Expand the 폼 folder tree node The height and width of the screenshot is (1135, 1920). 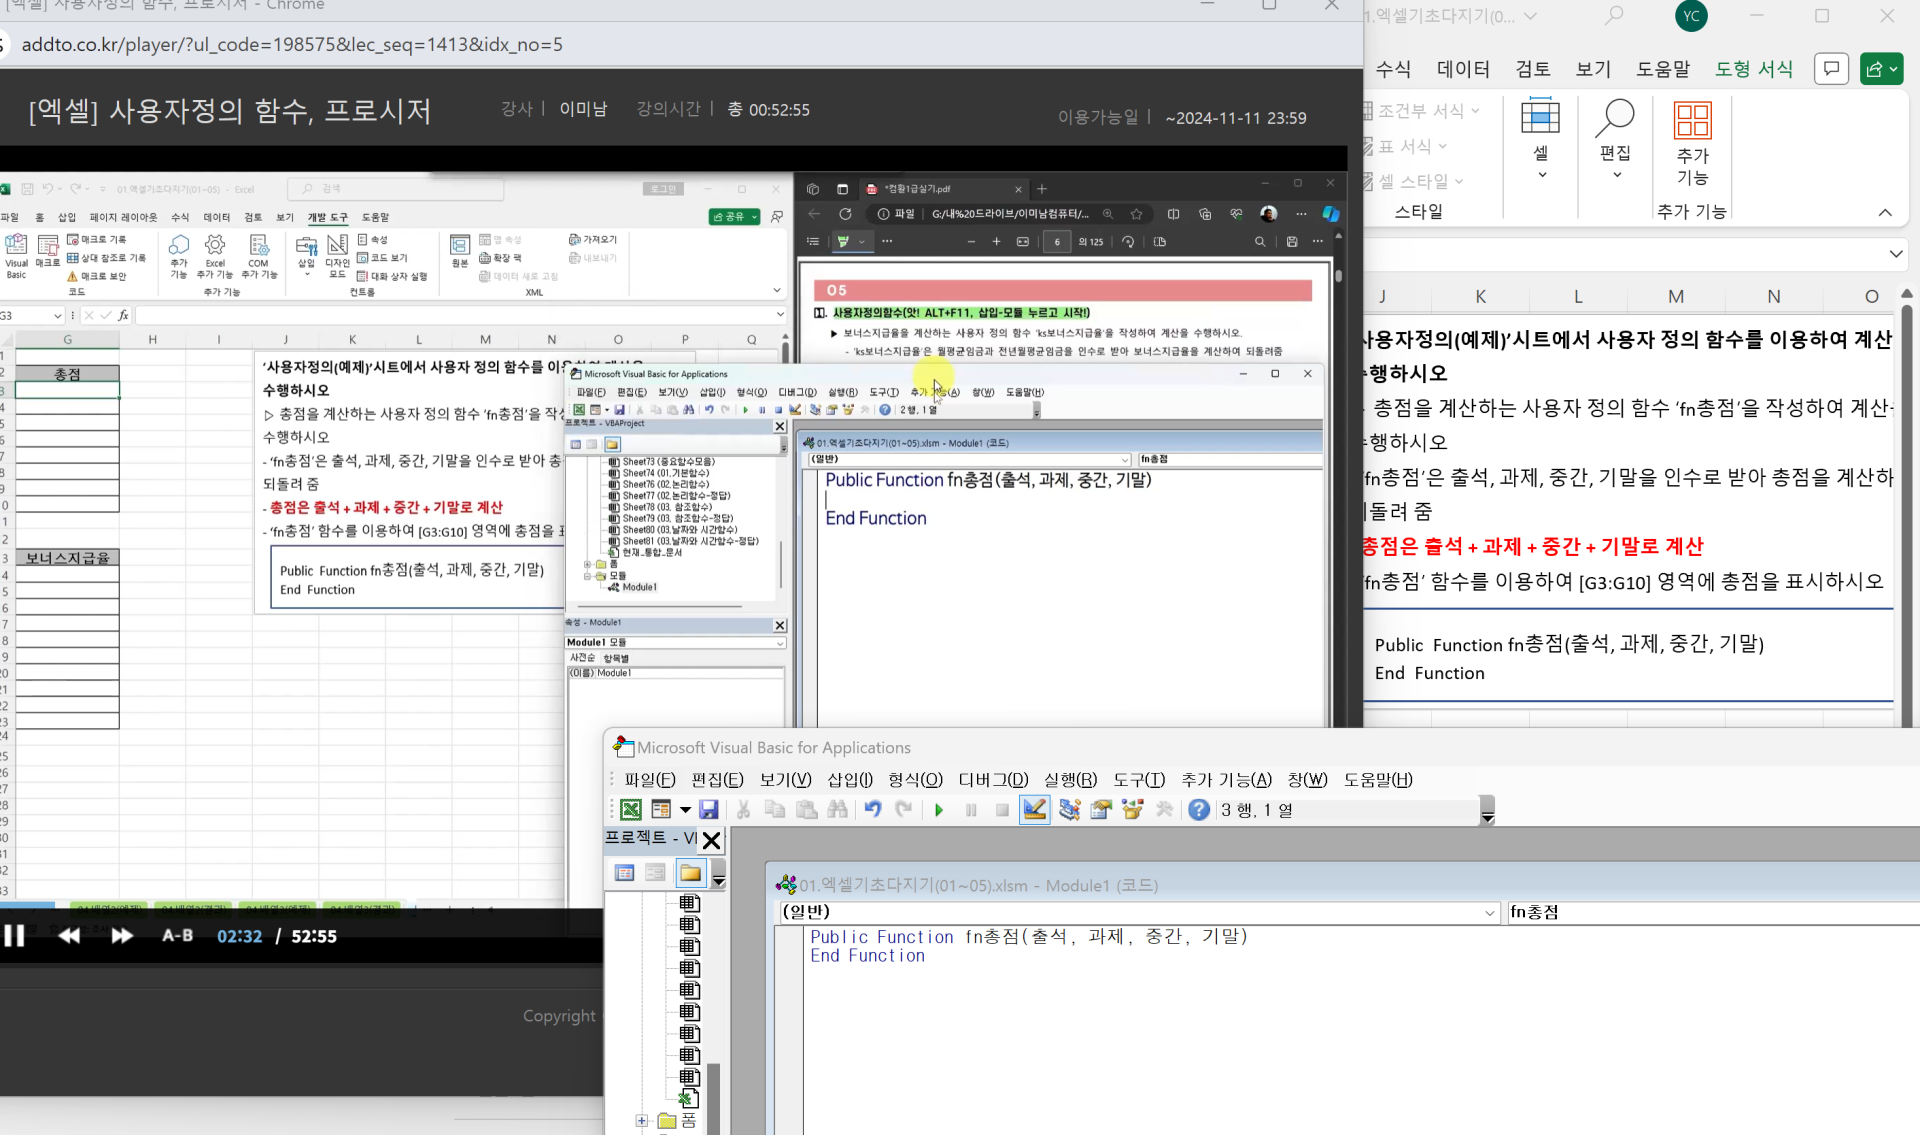pyautogui.click(x=642, y=1121)
